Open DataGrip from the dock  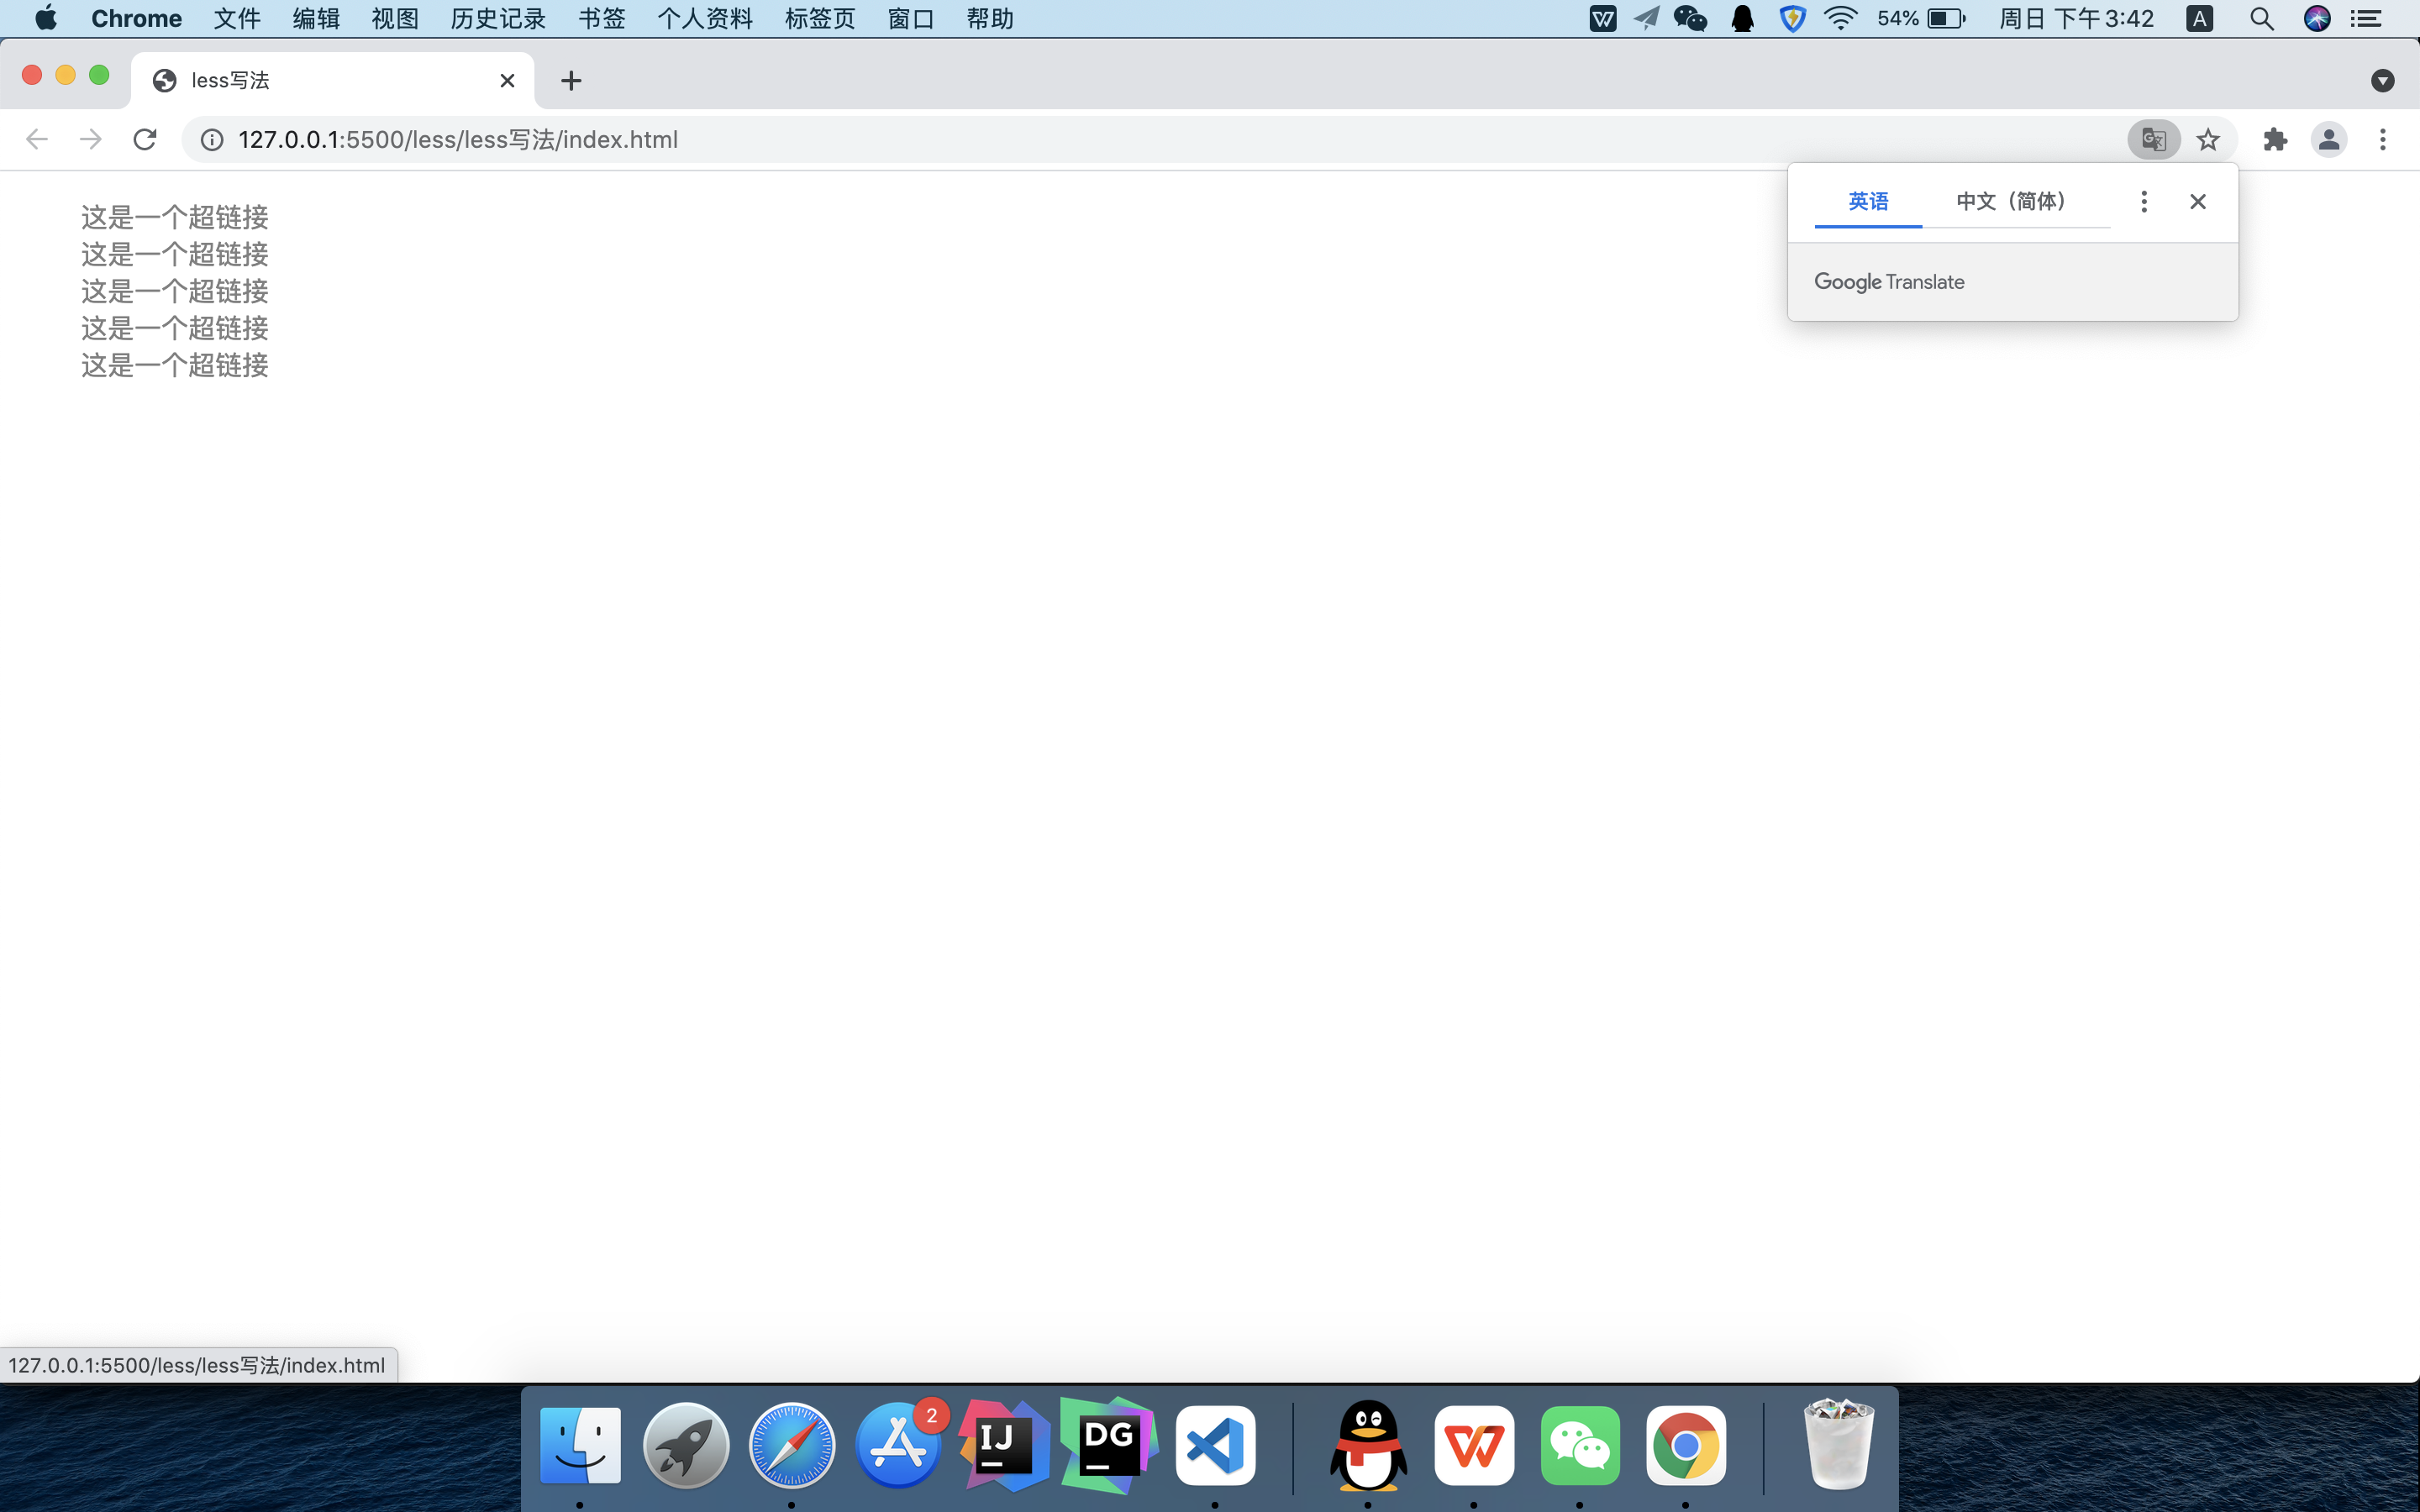pyautogui.click(x=1108, y=1445)
